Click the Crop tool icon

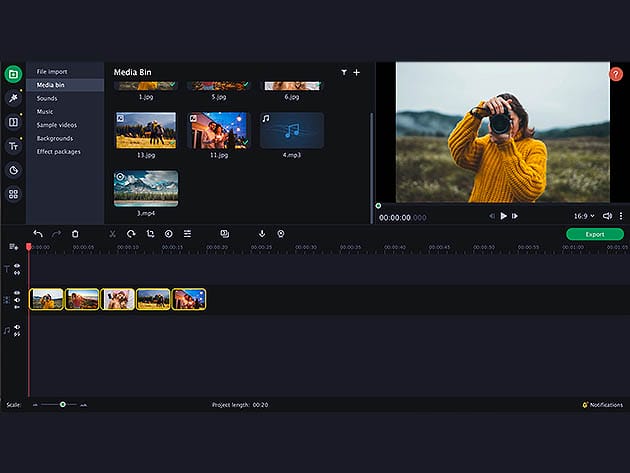(150, 234)
